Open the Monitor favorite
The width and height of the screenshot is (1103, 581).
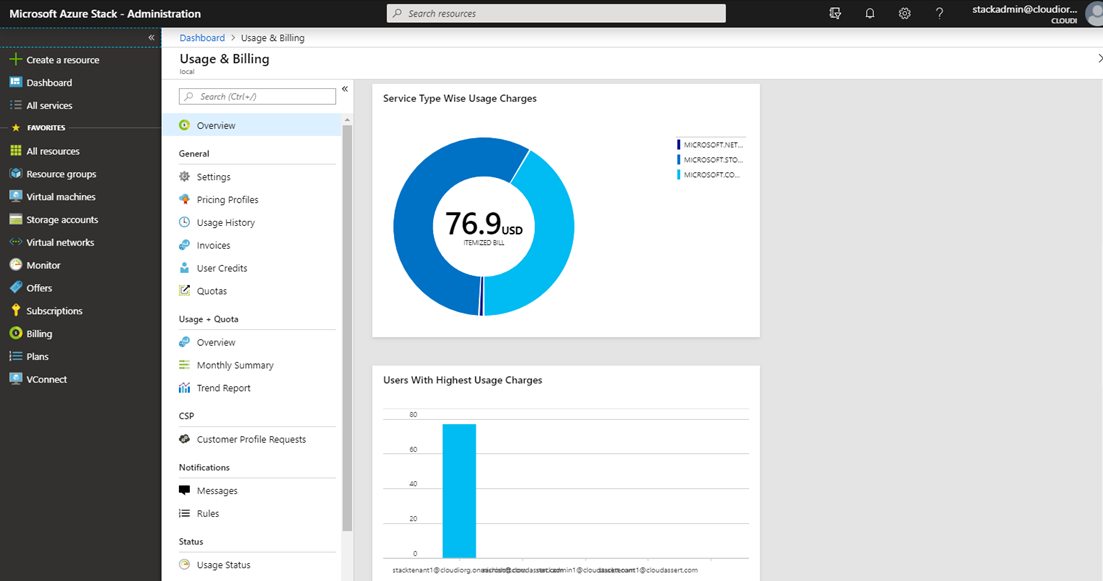click(x=43, y=265)
